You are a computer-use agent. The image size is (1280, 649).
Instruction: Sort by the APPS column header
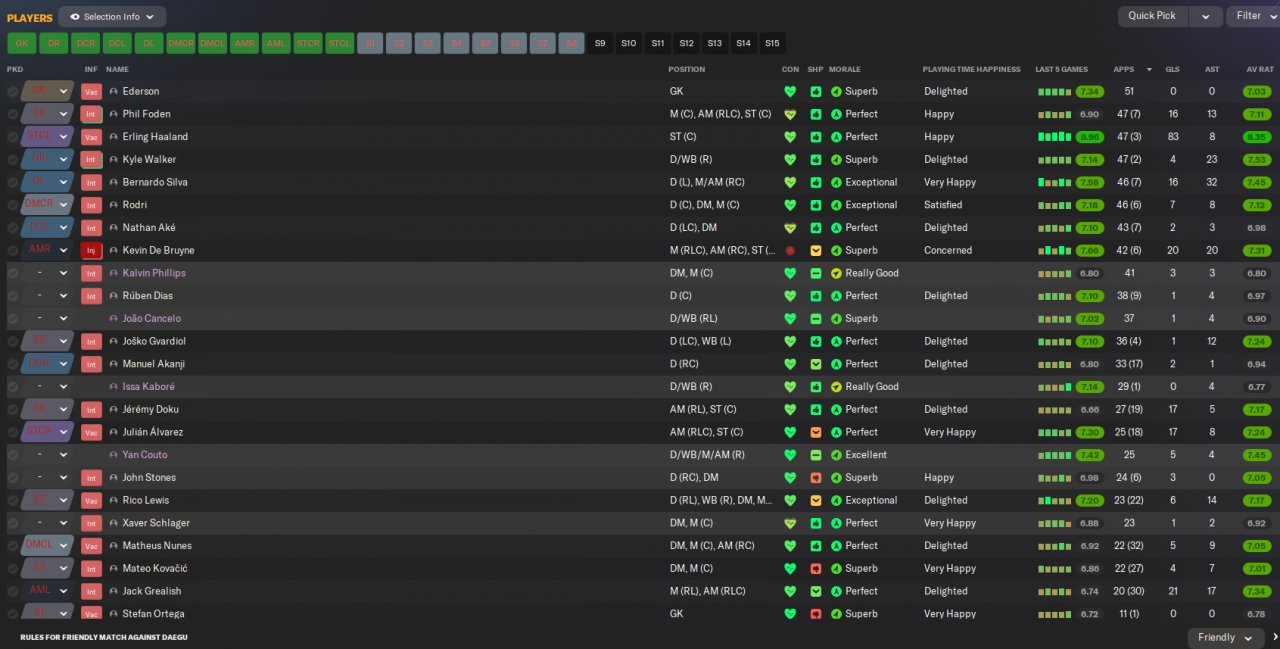point(1124,69)
